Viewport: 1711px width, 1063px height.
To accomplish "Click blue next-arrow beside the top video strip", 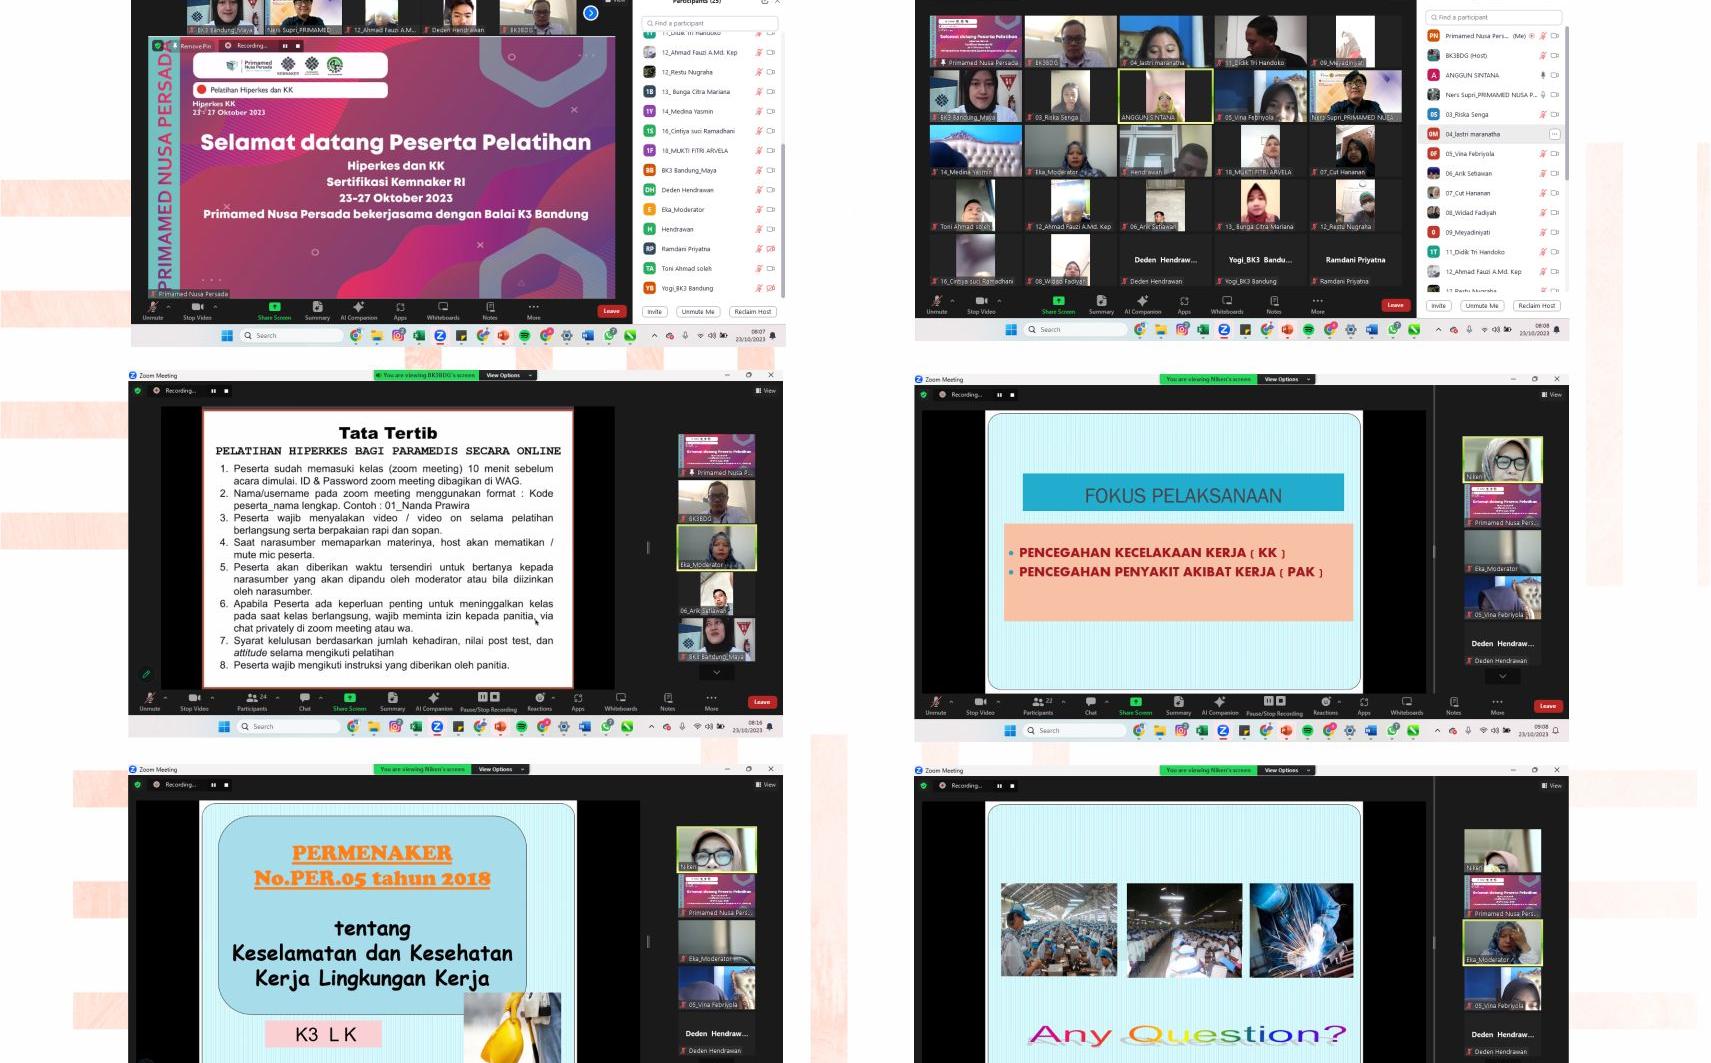I will (x=590, y=13).
